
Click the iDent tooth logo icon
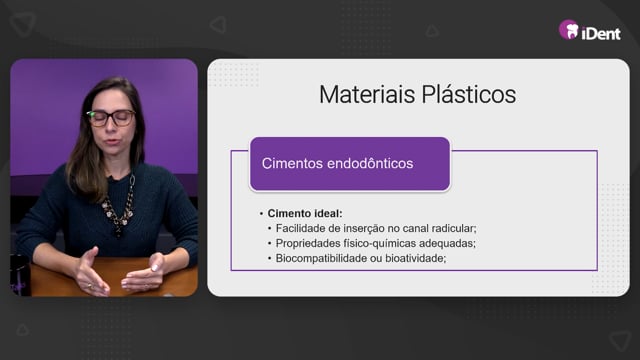tap(569, 30)
